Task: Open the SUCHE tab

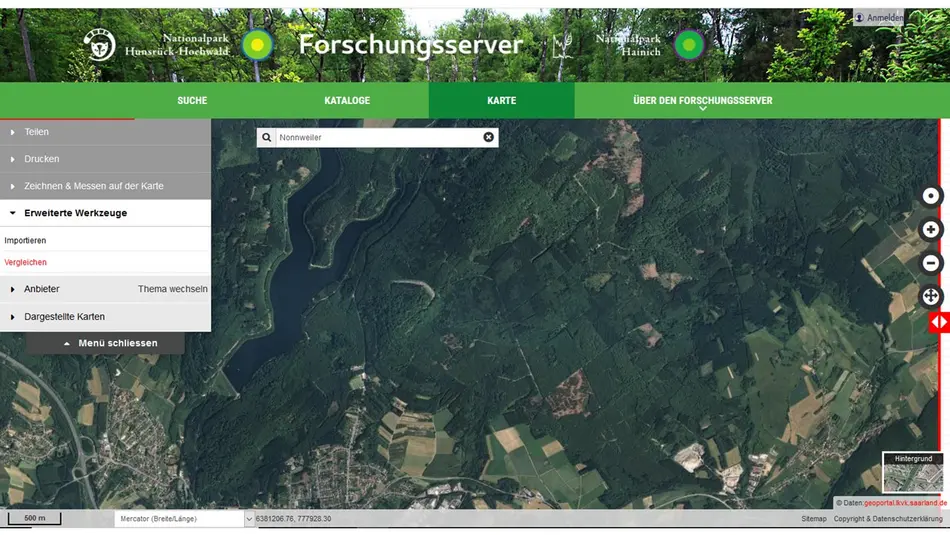Action: pyautogui.click(x=192, y=101)
